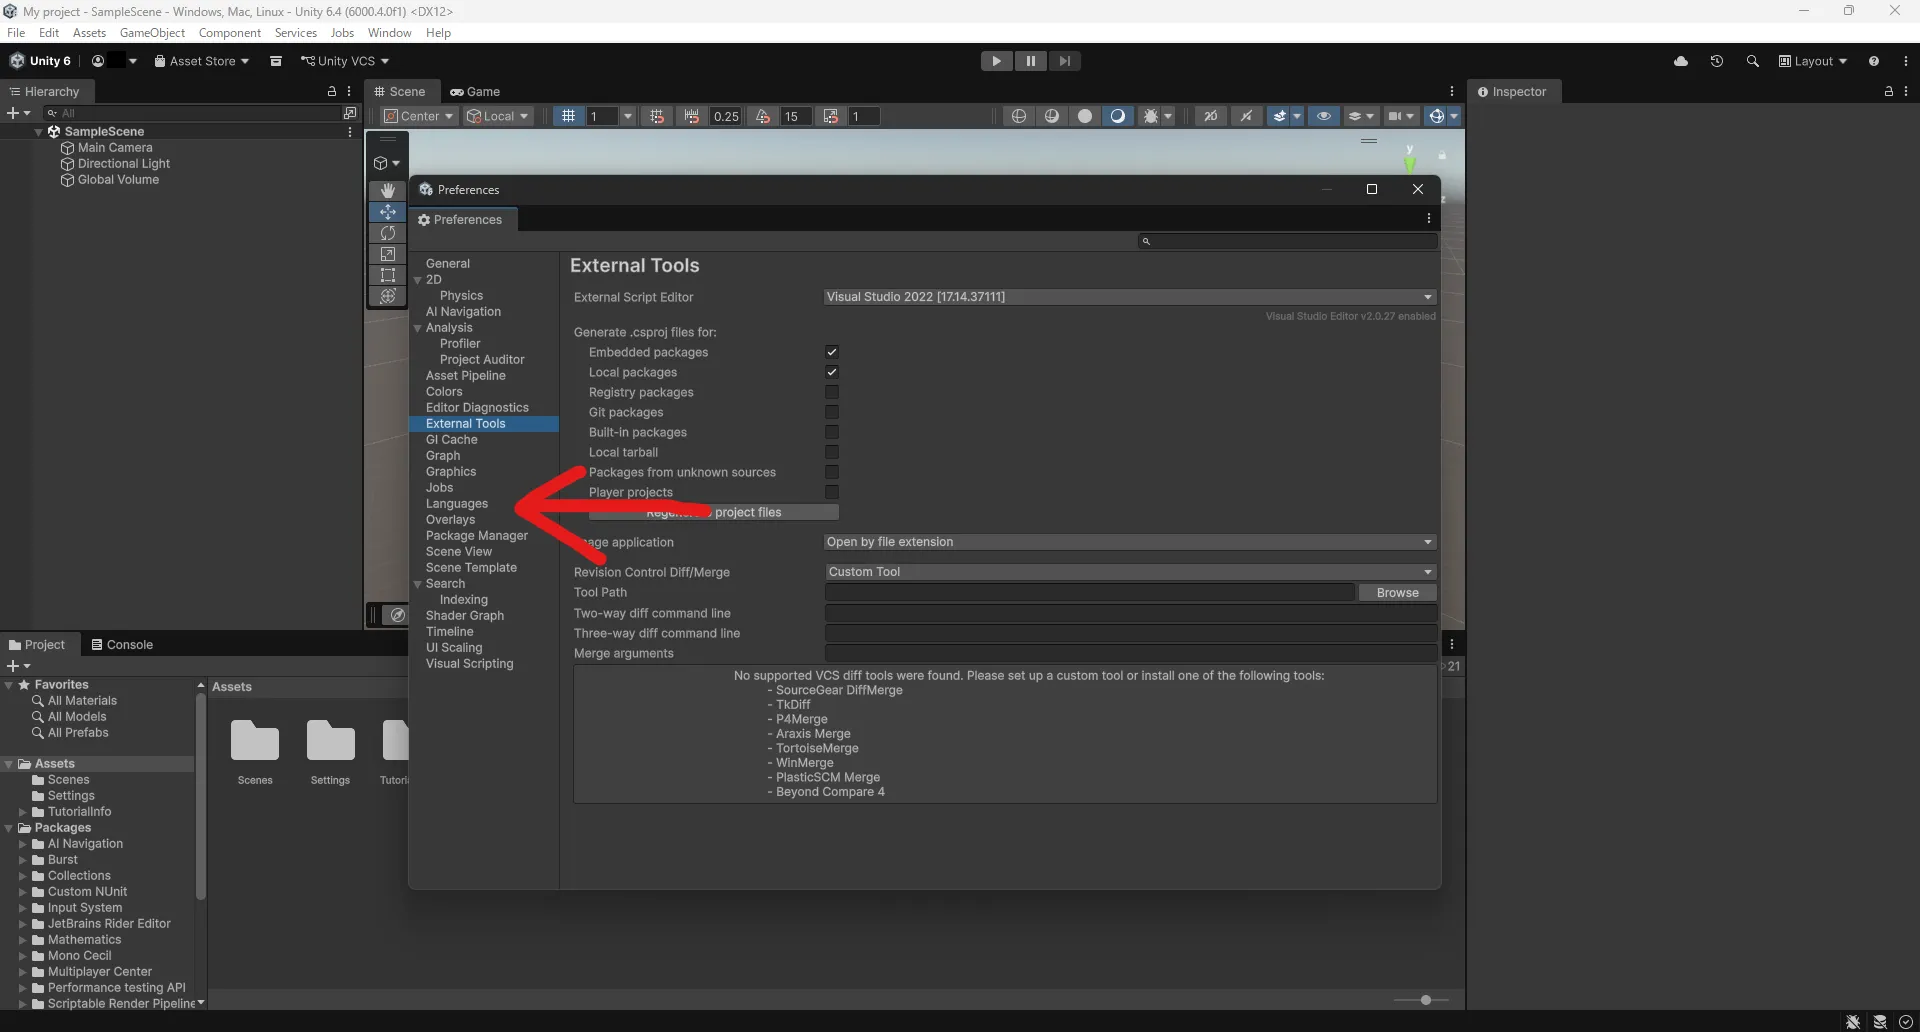Click the editor search icon
Screen dimensions: 1920x1032
pos(1753,61)
